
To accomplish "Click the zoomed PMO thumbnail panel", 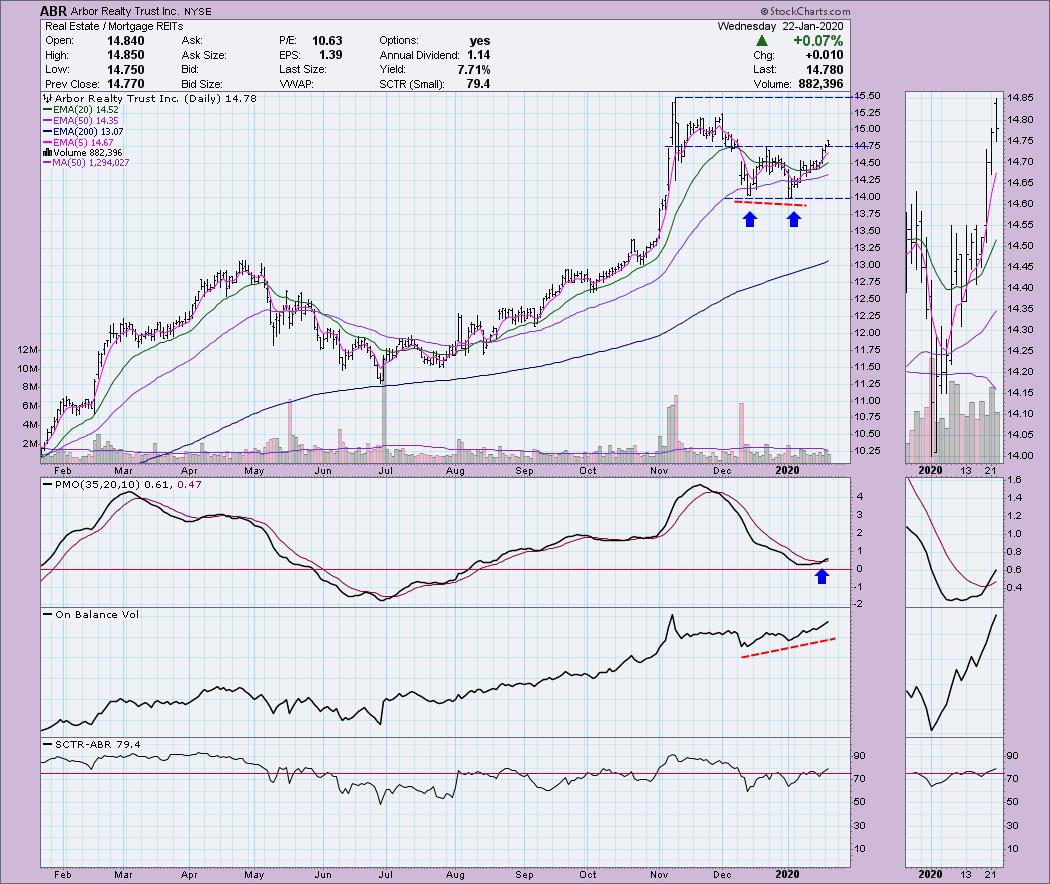I will 954,541.
